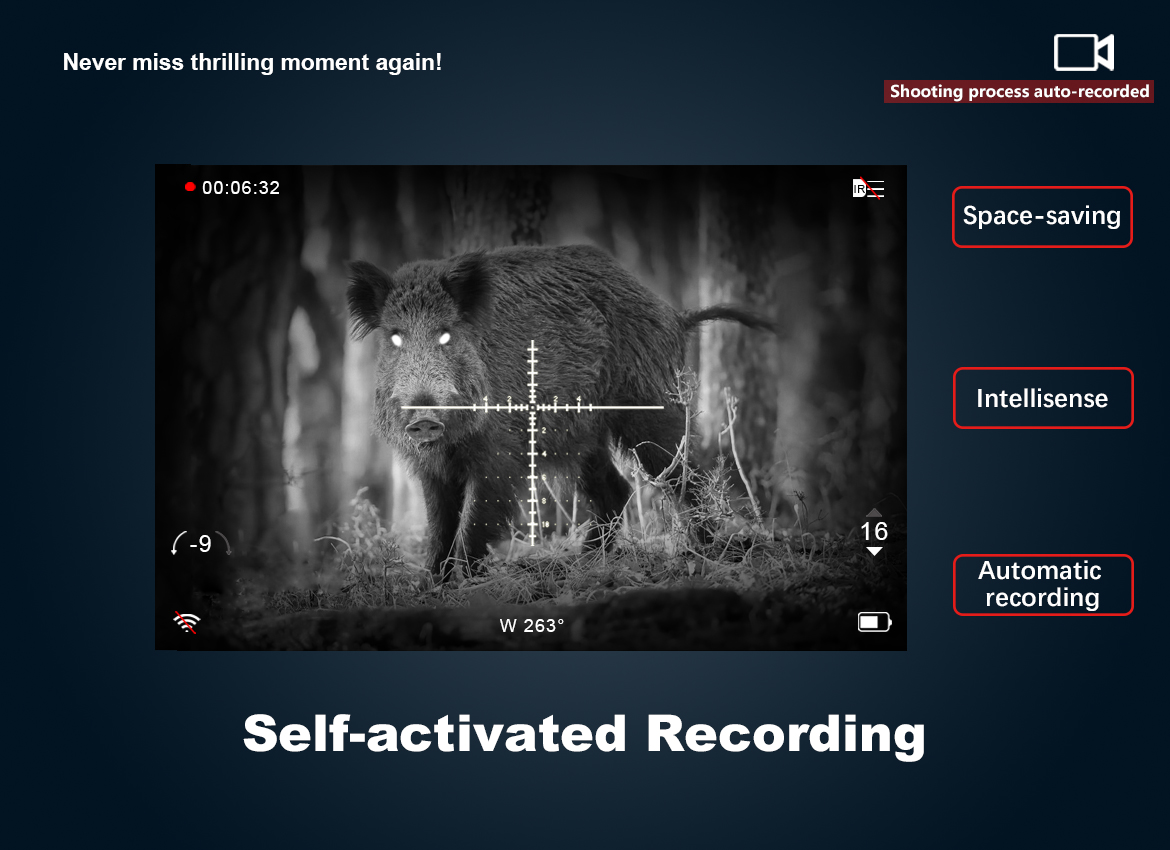Click the Never miss thrilling moment text

pos(252,62)
